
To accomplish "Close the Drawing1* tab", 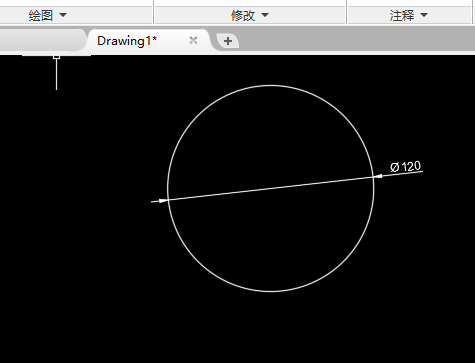I will click(x=193, y=40).
